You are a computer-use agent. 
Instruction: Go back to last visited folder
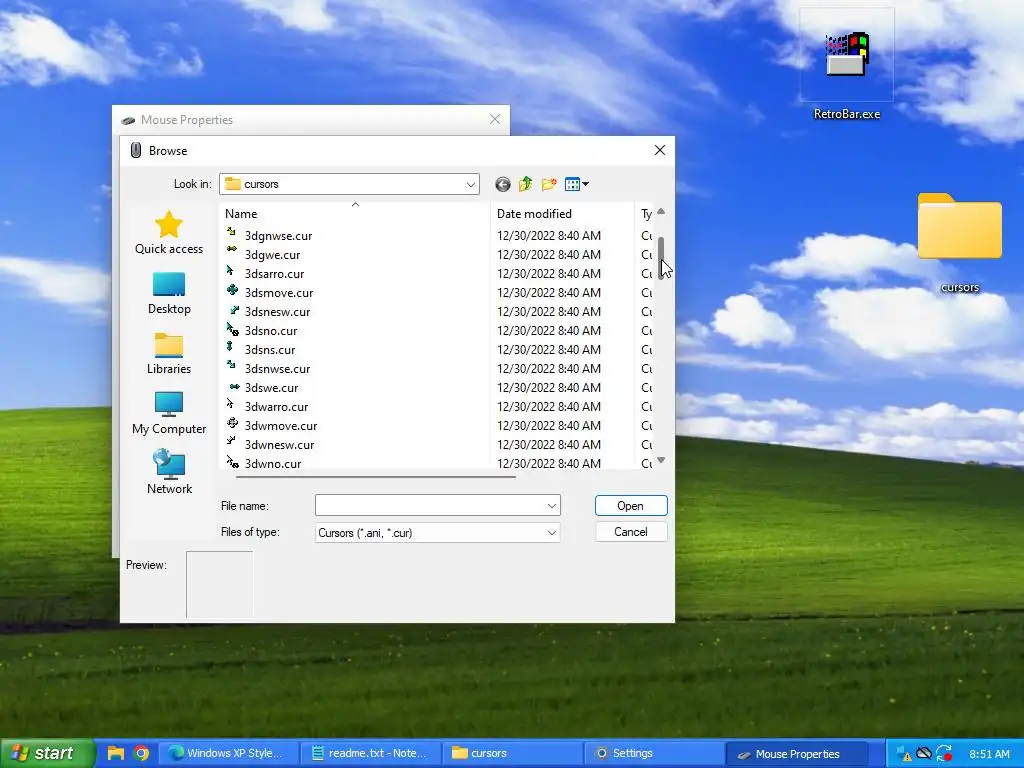[x=502, y=184]
